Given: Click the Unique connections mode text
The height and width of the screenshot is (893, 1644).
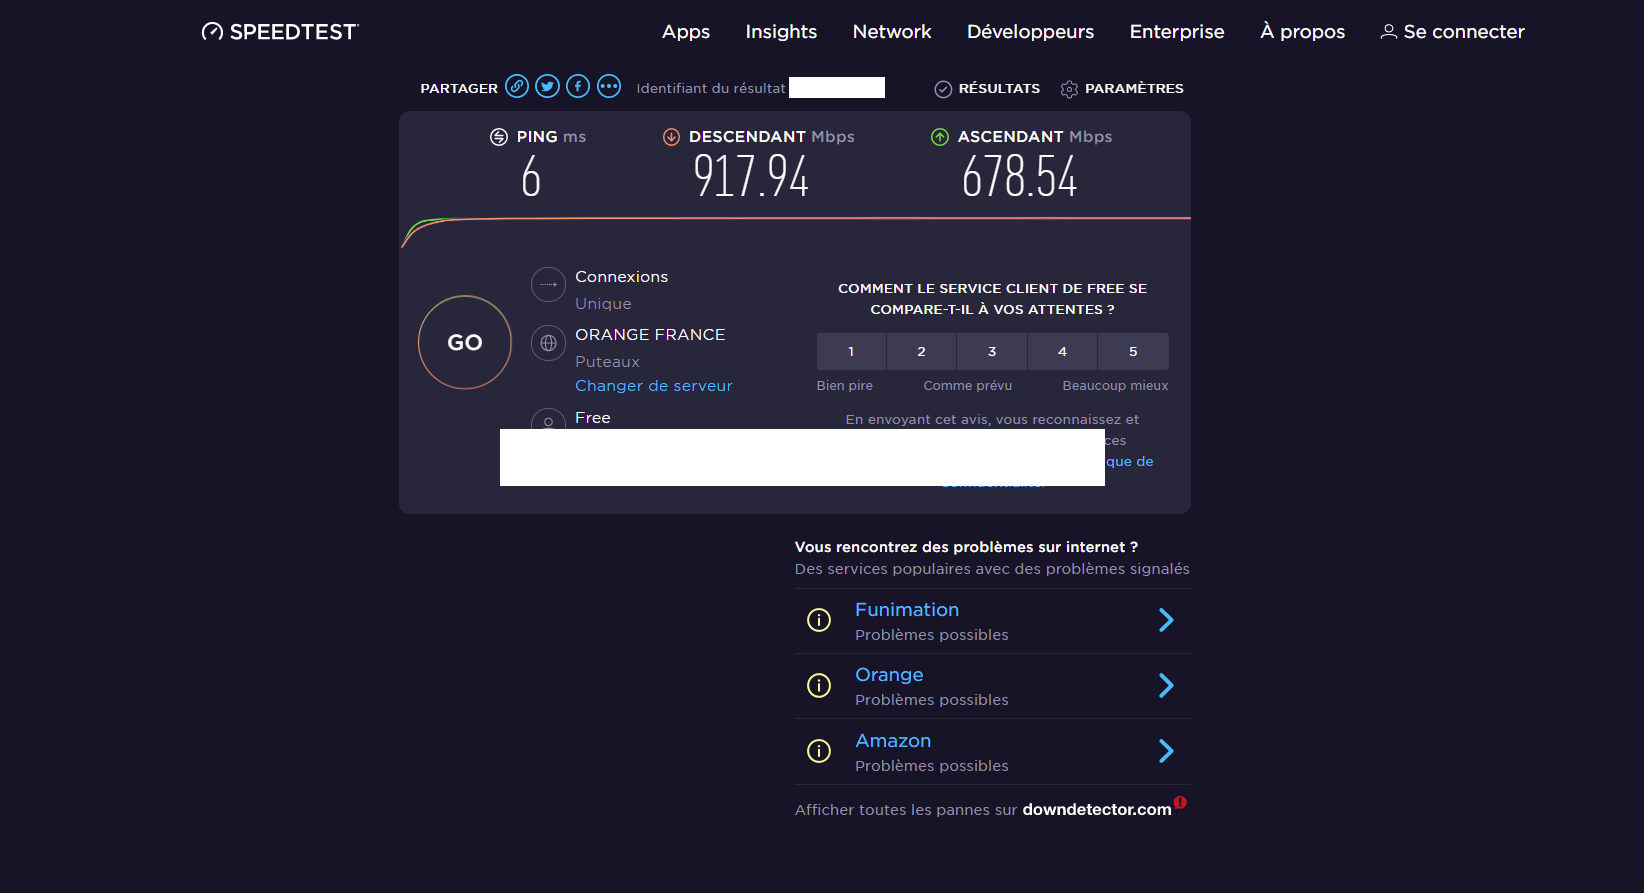Looking at the screenshot, I should [x=603, y=304].
